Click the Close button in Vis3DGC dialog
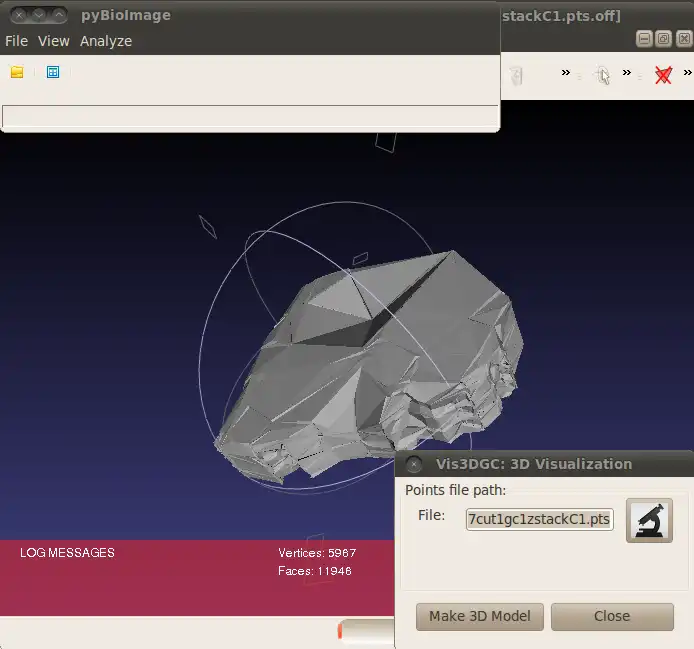Screen dimensions: 694x649 pos(612,616)
